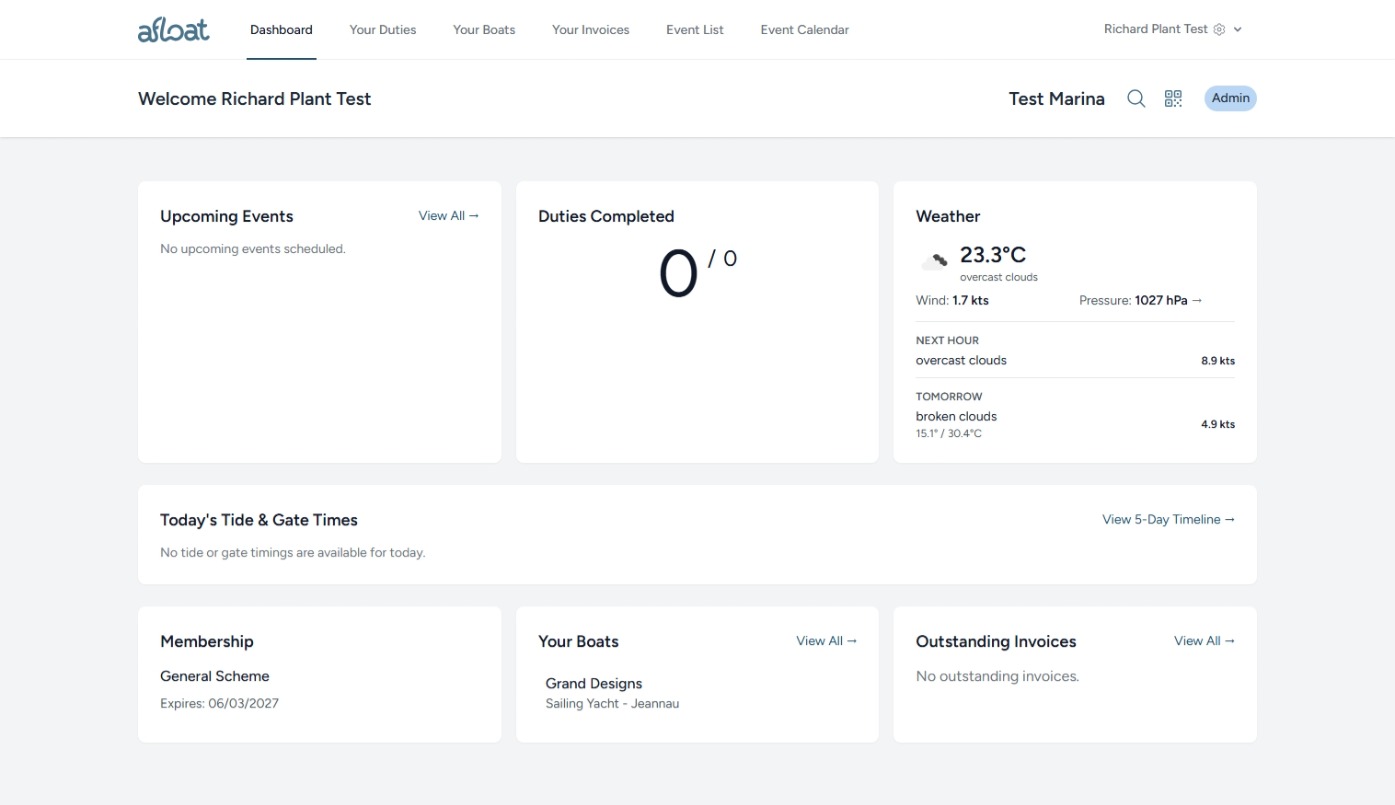Click the Duties Completed large zero count
This screenshot has width=1395, height=805.
tap(678, 274)
